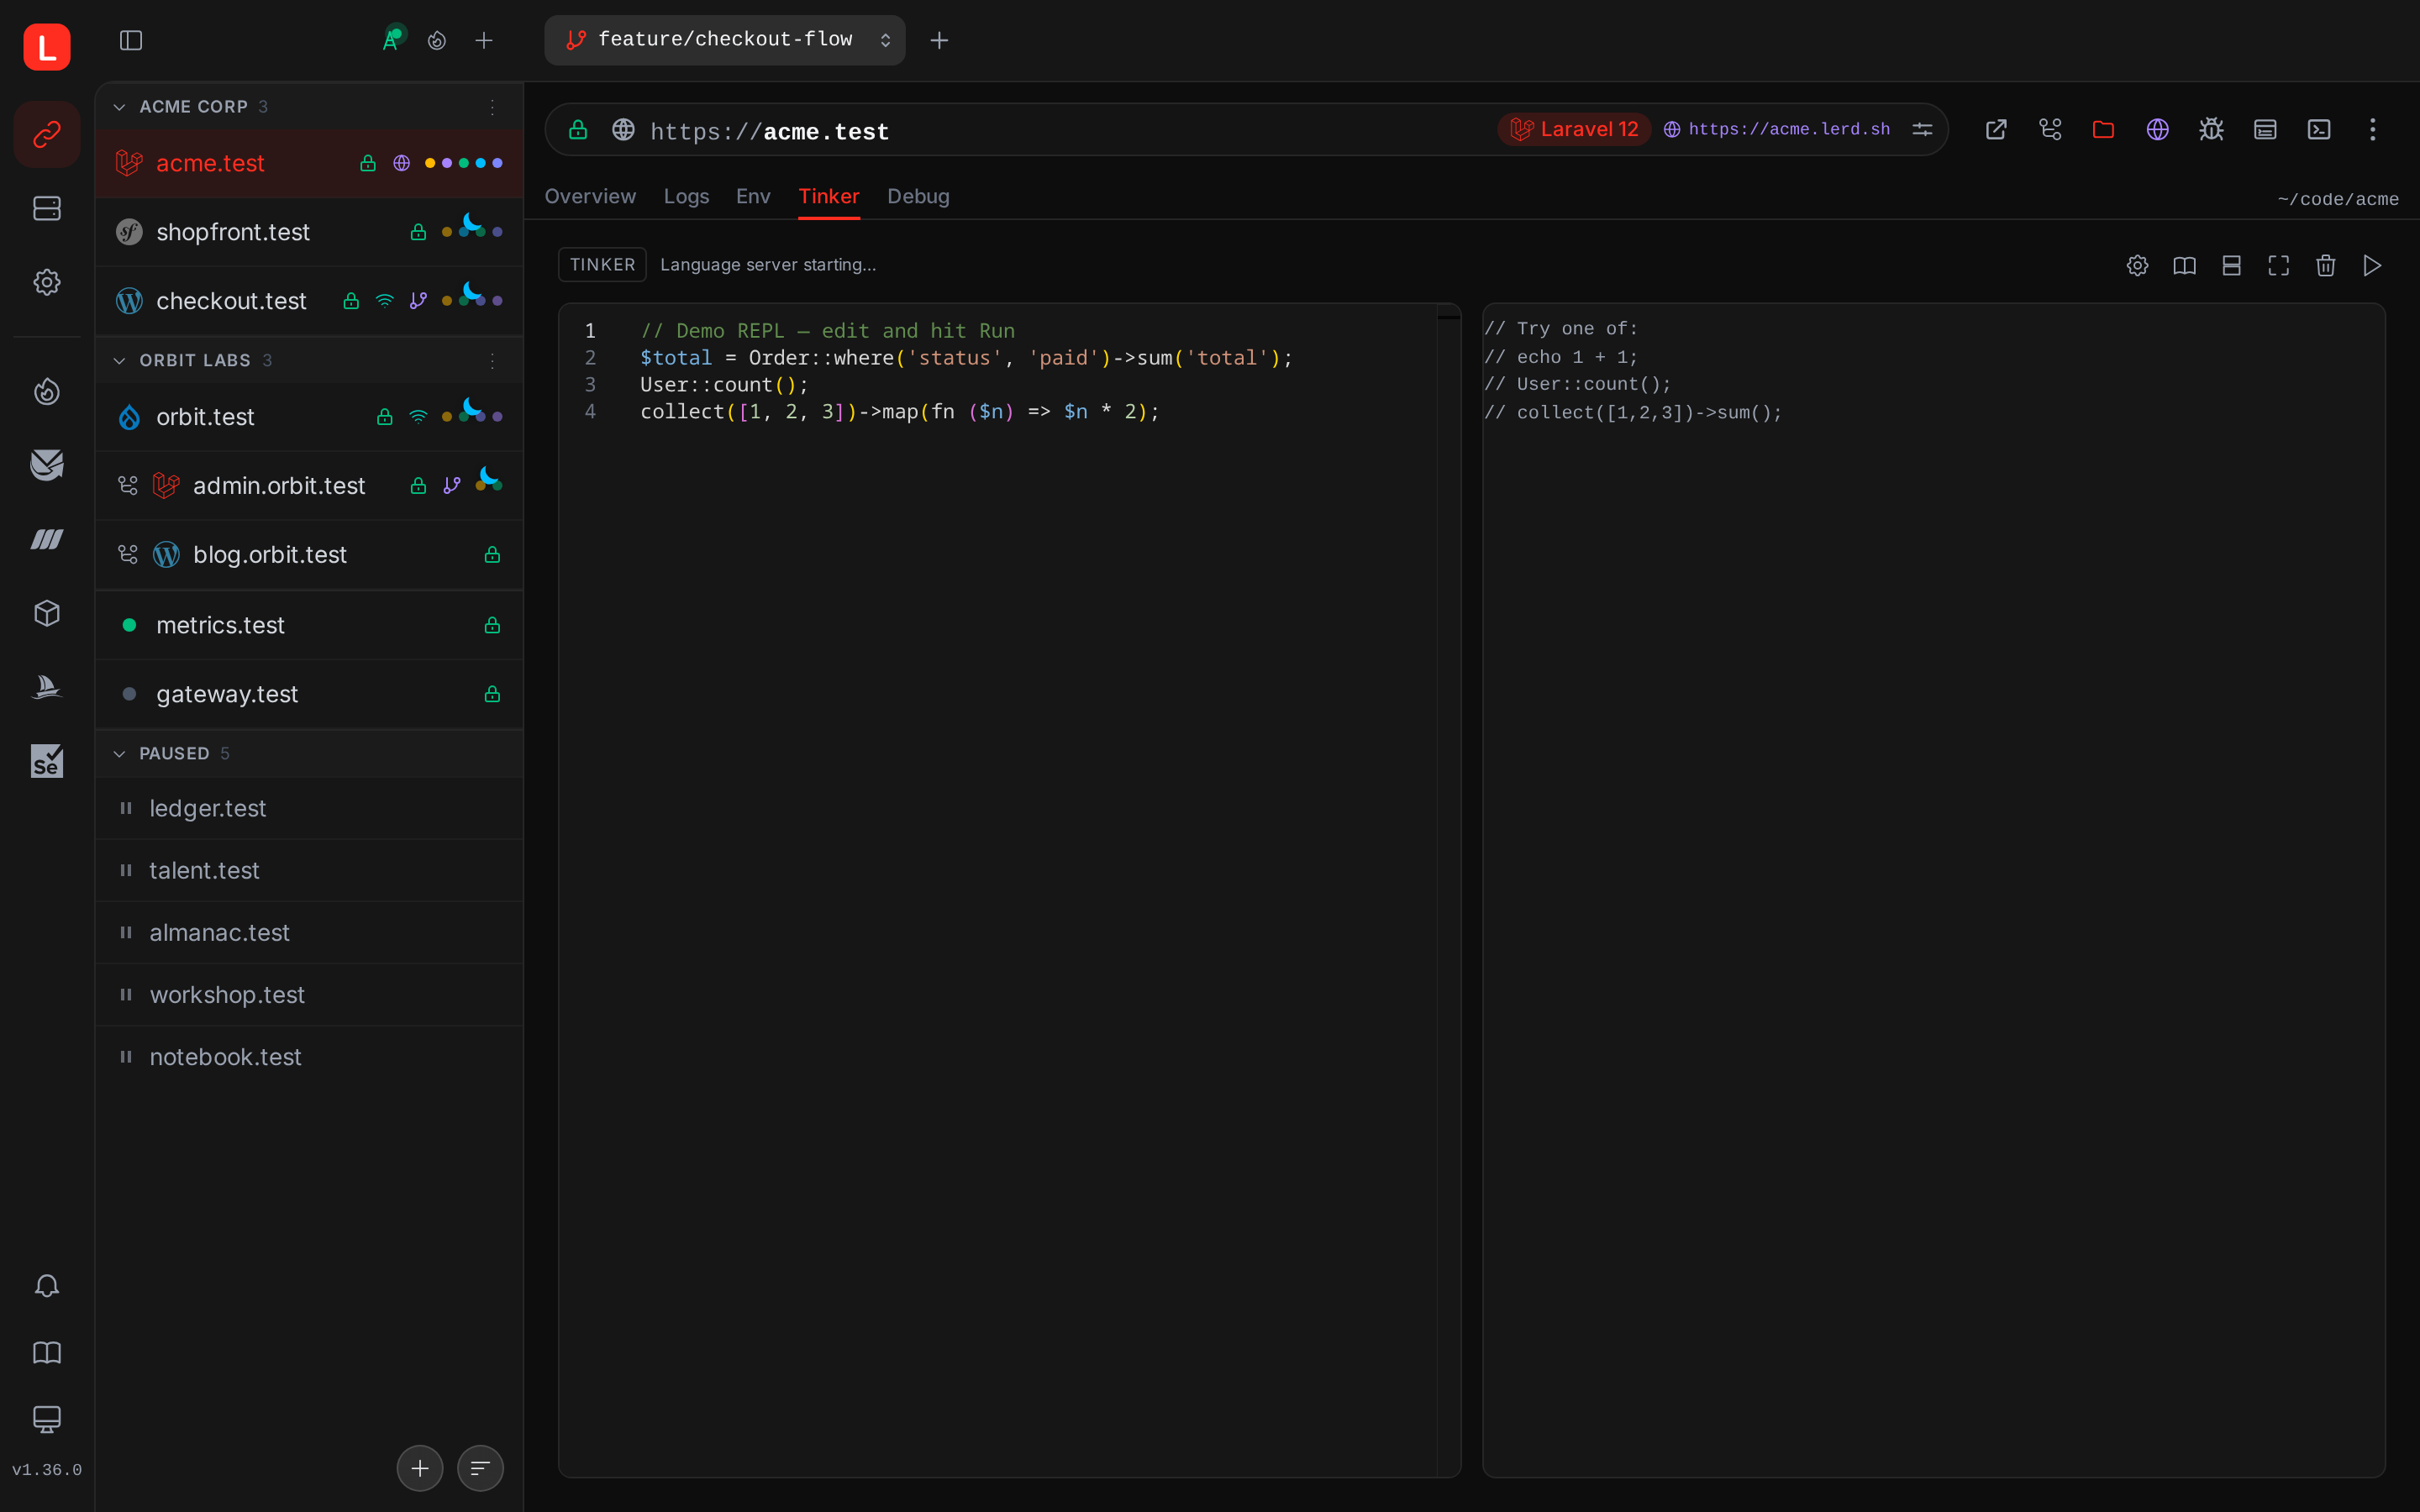
Task: Open the mail icon in left rail
Action: point(47,465)
